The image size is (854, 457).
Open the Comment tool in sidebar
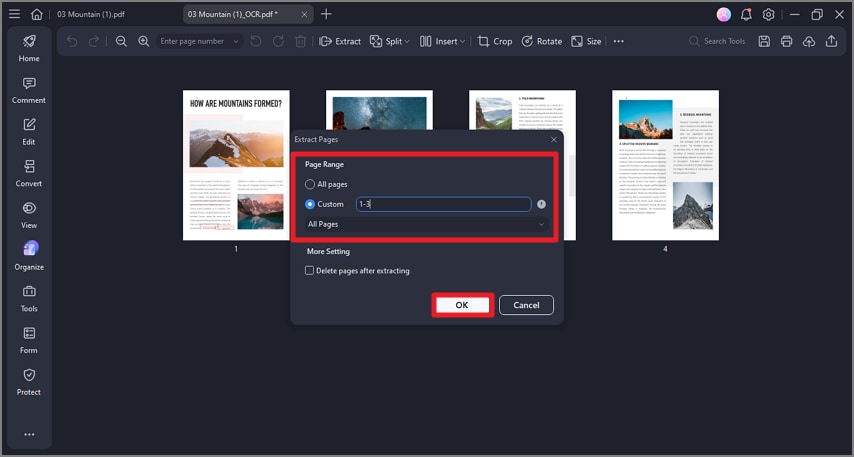(29, 90)
